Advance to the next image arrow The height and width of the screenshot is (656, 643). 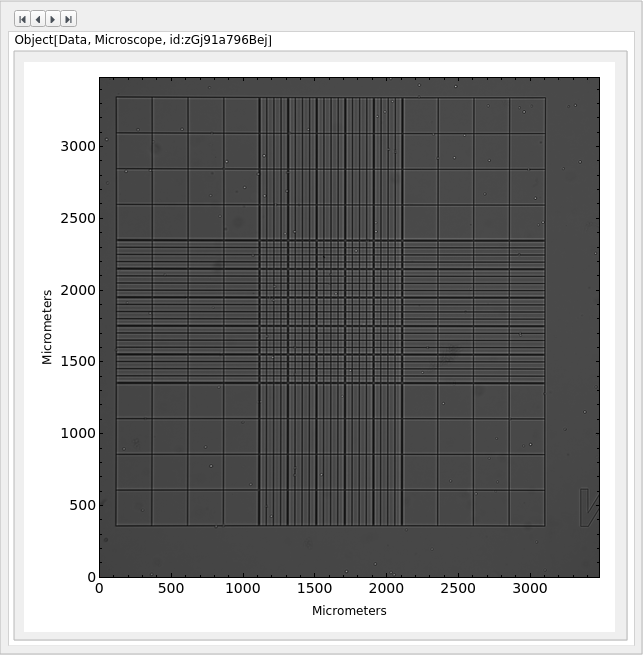(x=53, y=19)
